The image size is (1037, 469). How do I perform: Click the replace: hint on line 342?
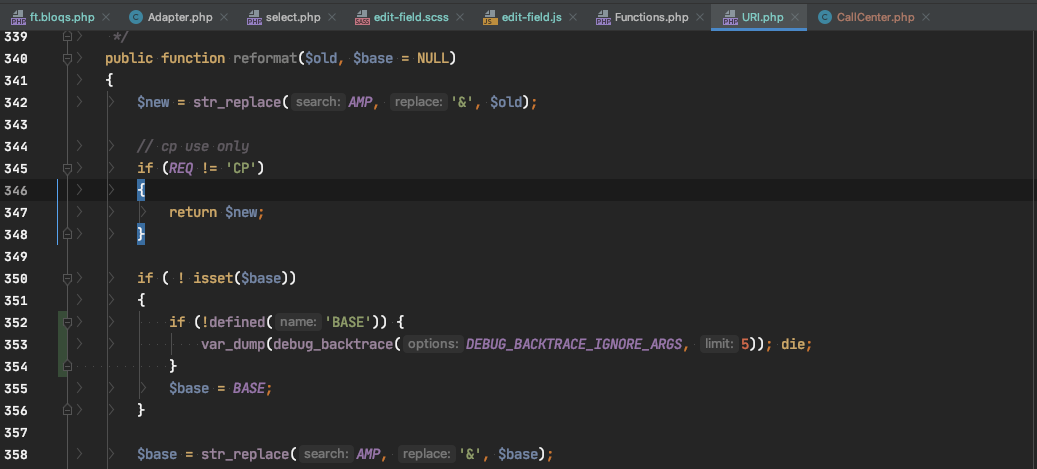pyautogui.click(x=419, y=103)
